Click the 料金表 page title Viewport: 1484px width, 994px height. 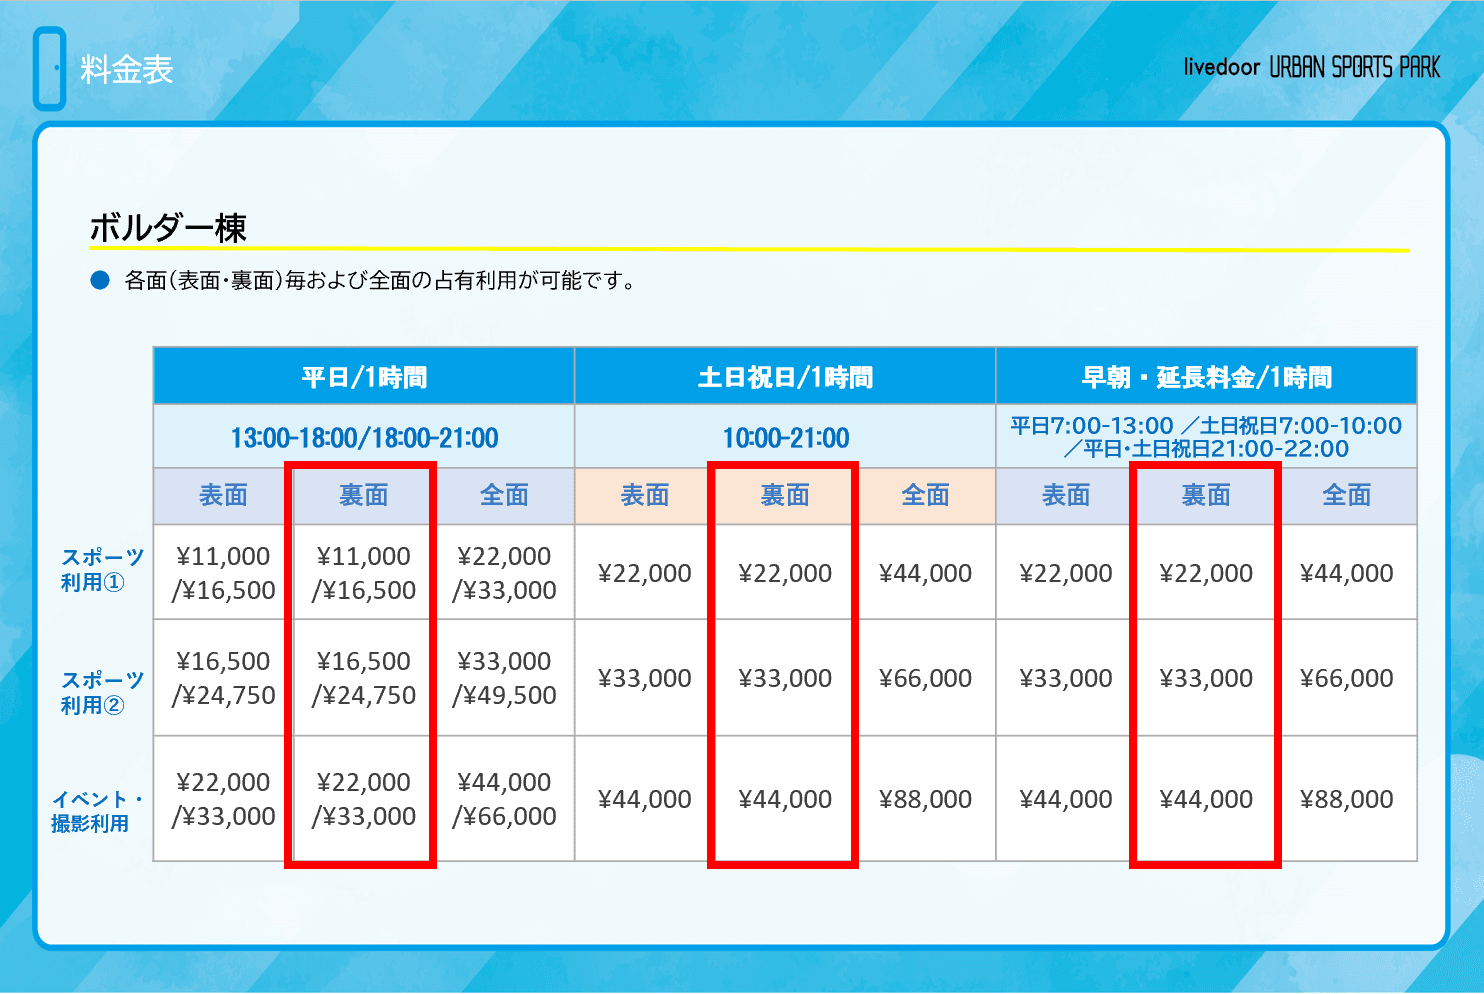pos(127,70)
